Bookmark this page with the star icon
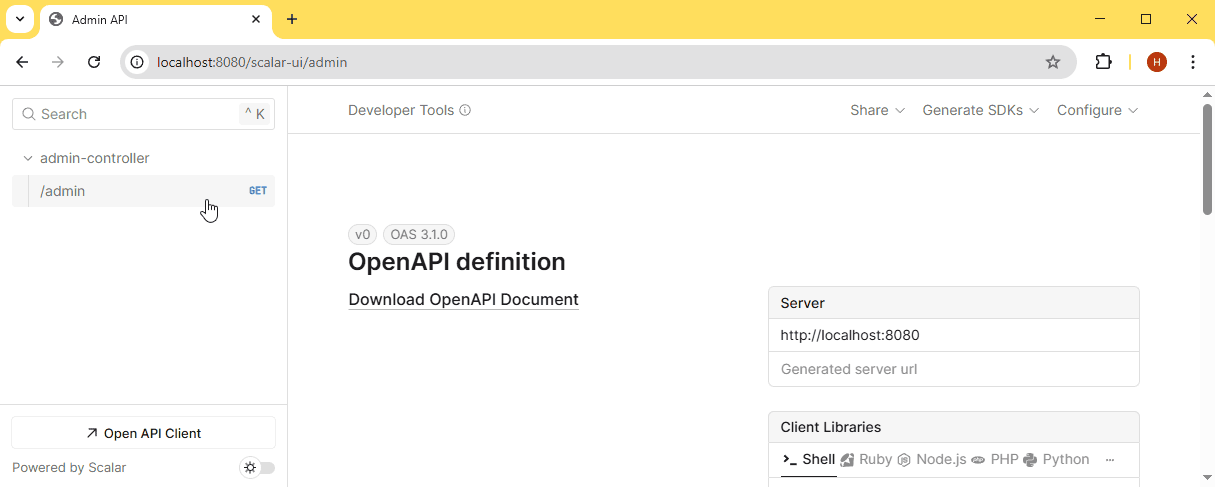Viewport: 1215px width, 487px height. pos(1053,62)
